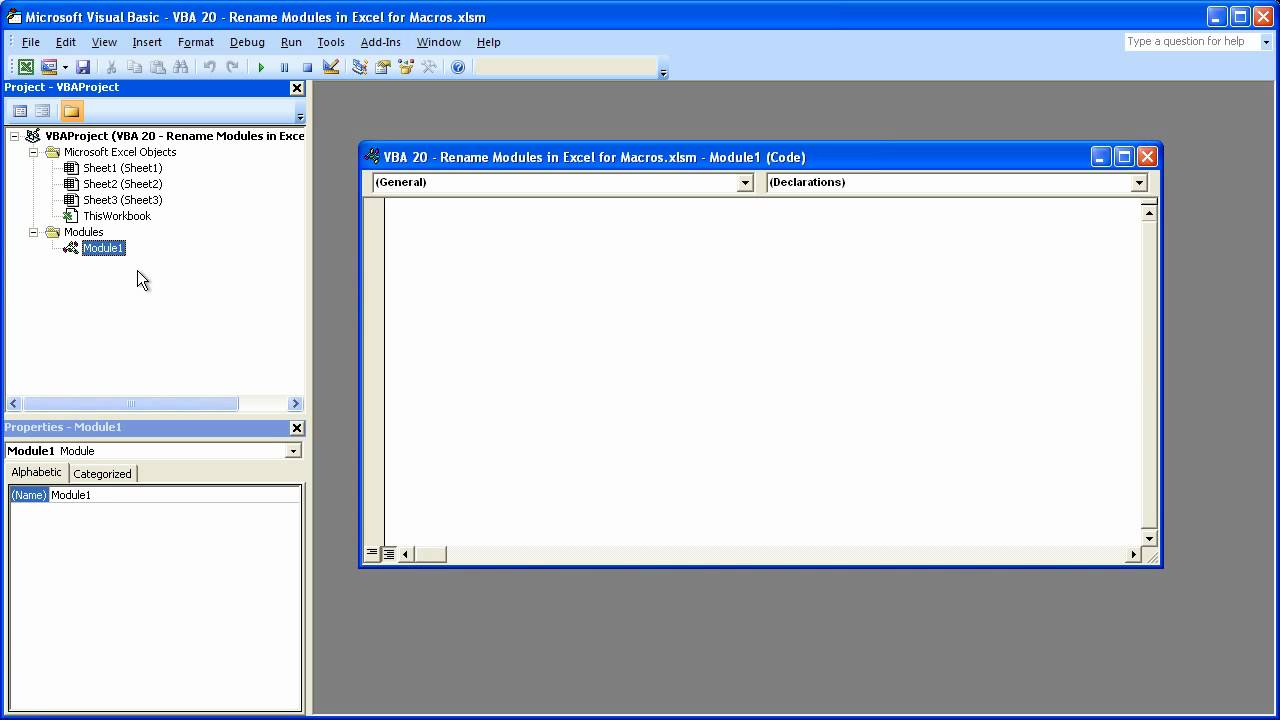Click code window horizontal scrollbar right arrow
Image resolution: width=1280 pixels, height=720 pixels.
coord(1133,554)
